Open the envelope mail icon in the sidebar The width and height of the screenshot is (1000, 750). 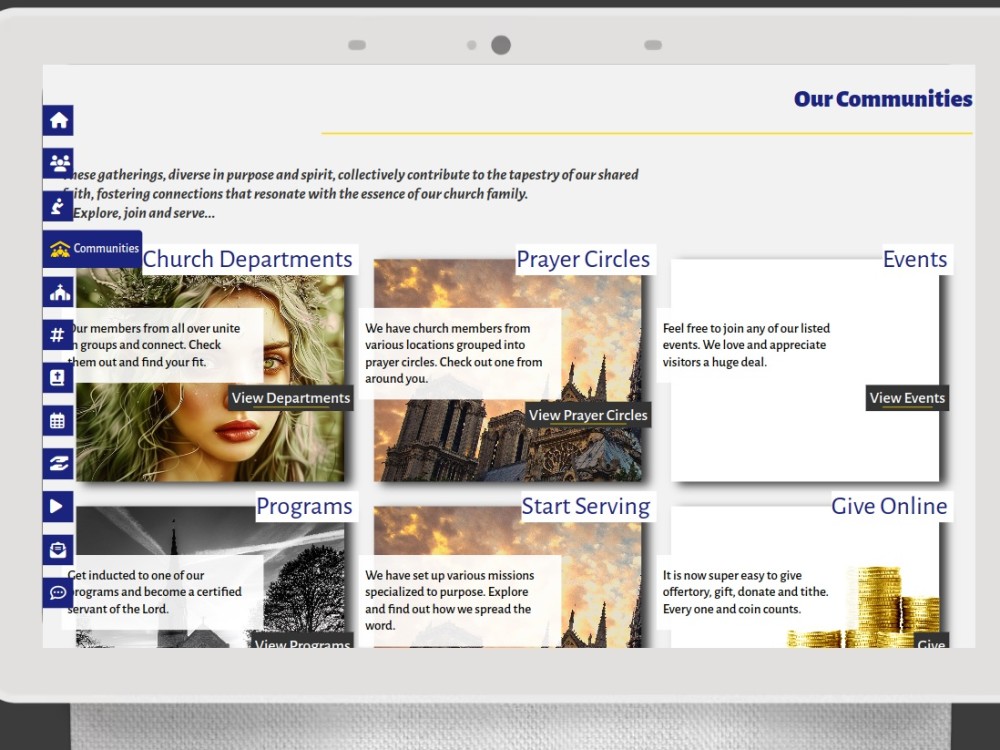pyautogui.click(x=58, y=549)
